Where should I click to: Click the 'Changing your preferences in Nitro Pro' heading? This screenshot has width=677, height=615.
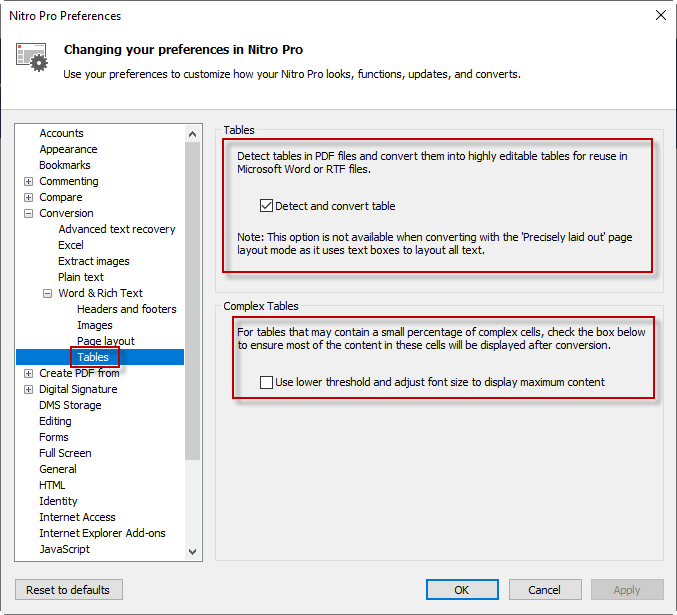click(183, 49)
